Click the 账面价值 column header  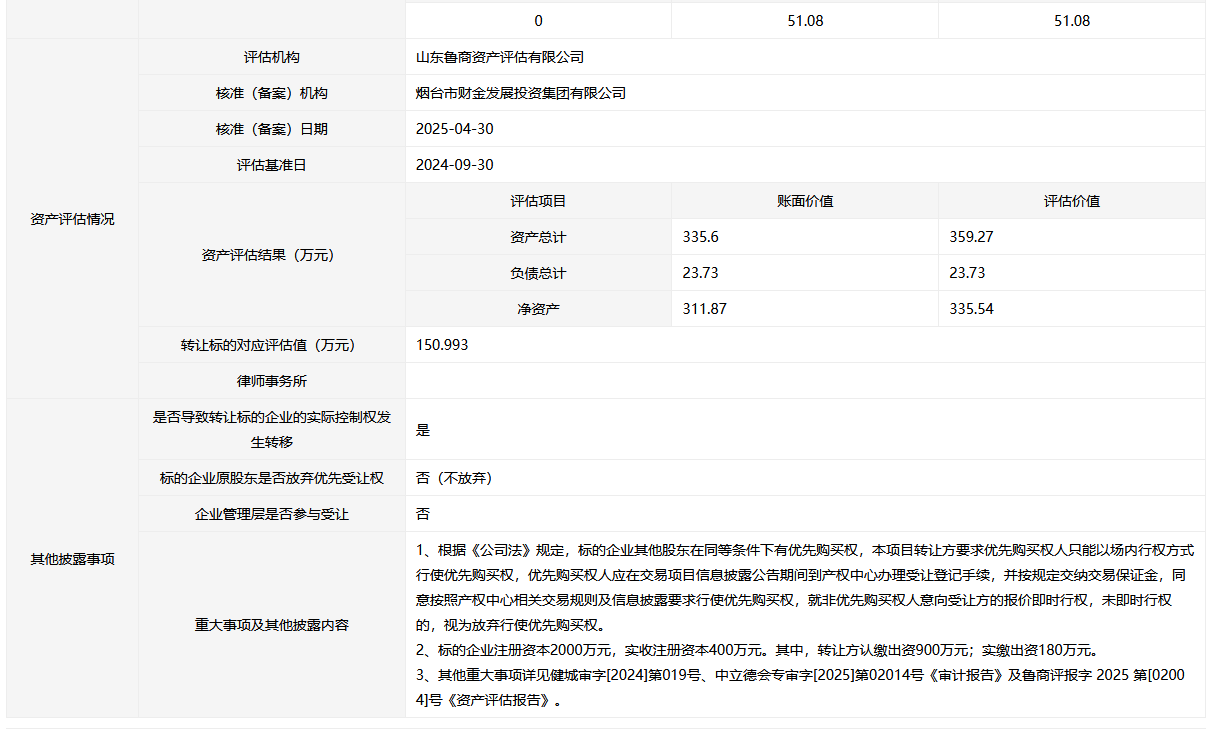(x=805, y=201)
